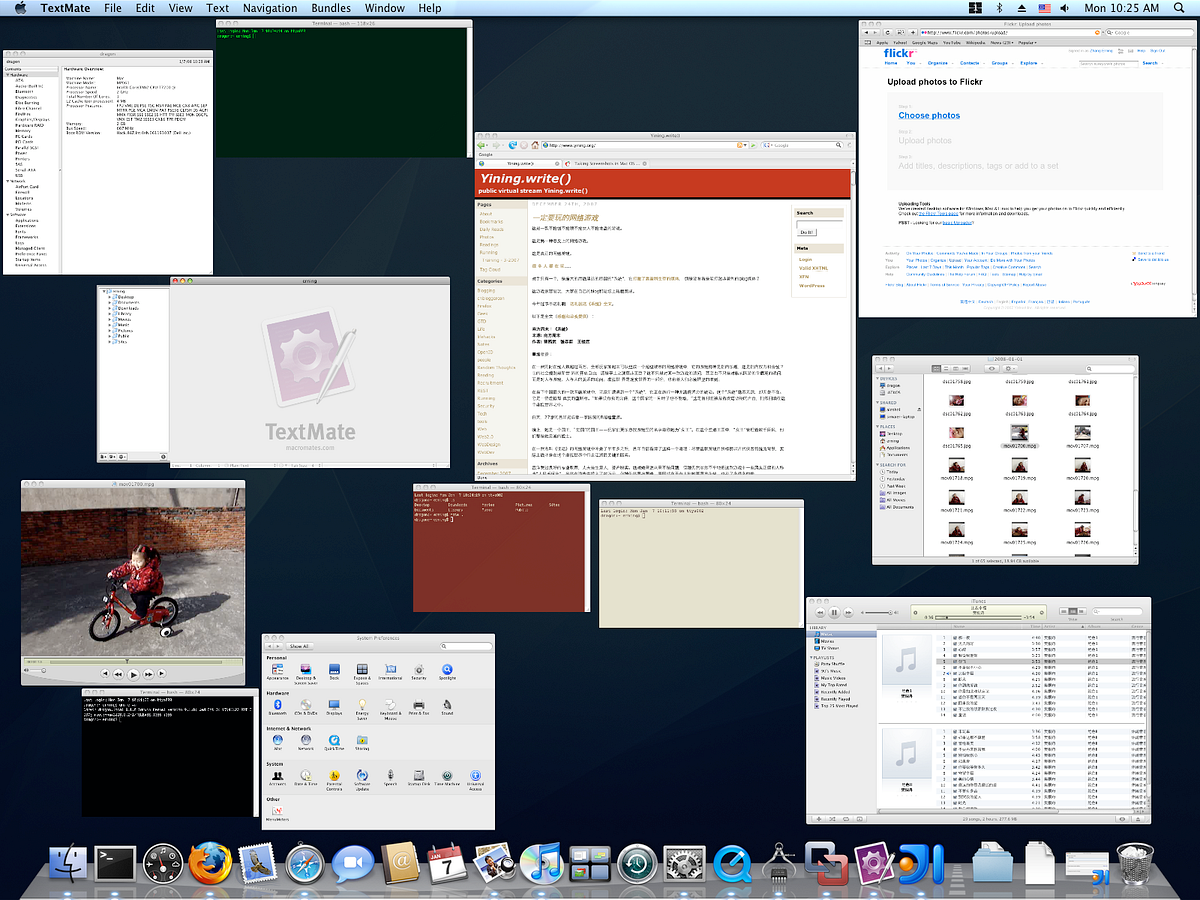The height and width of the screenshot is (900, 1200).
Task: Open the Apple menu
Action: click(x=20, y=8)
